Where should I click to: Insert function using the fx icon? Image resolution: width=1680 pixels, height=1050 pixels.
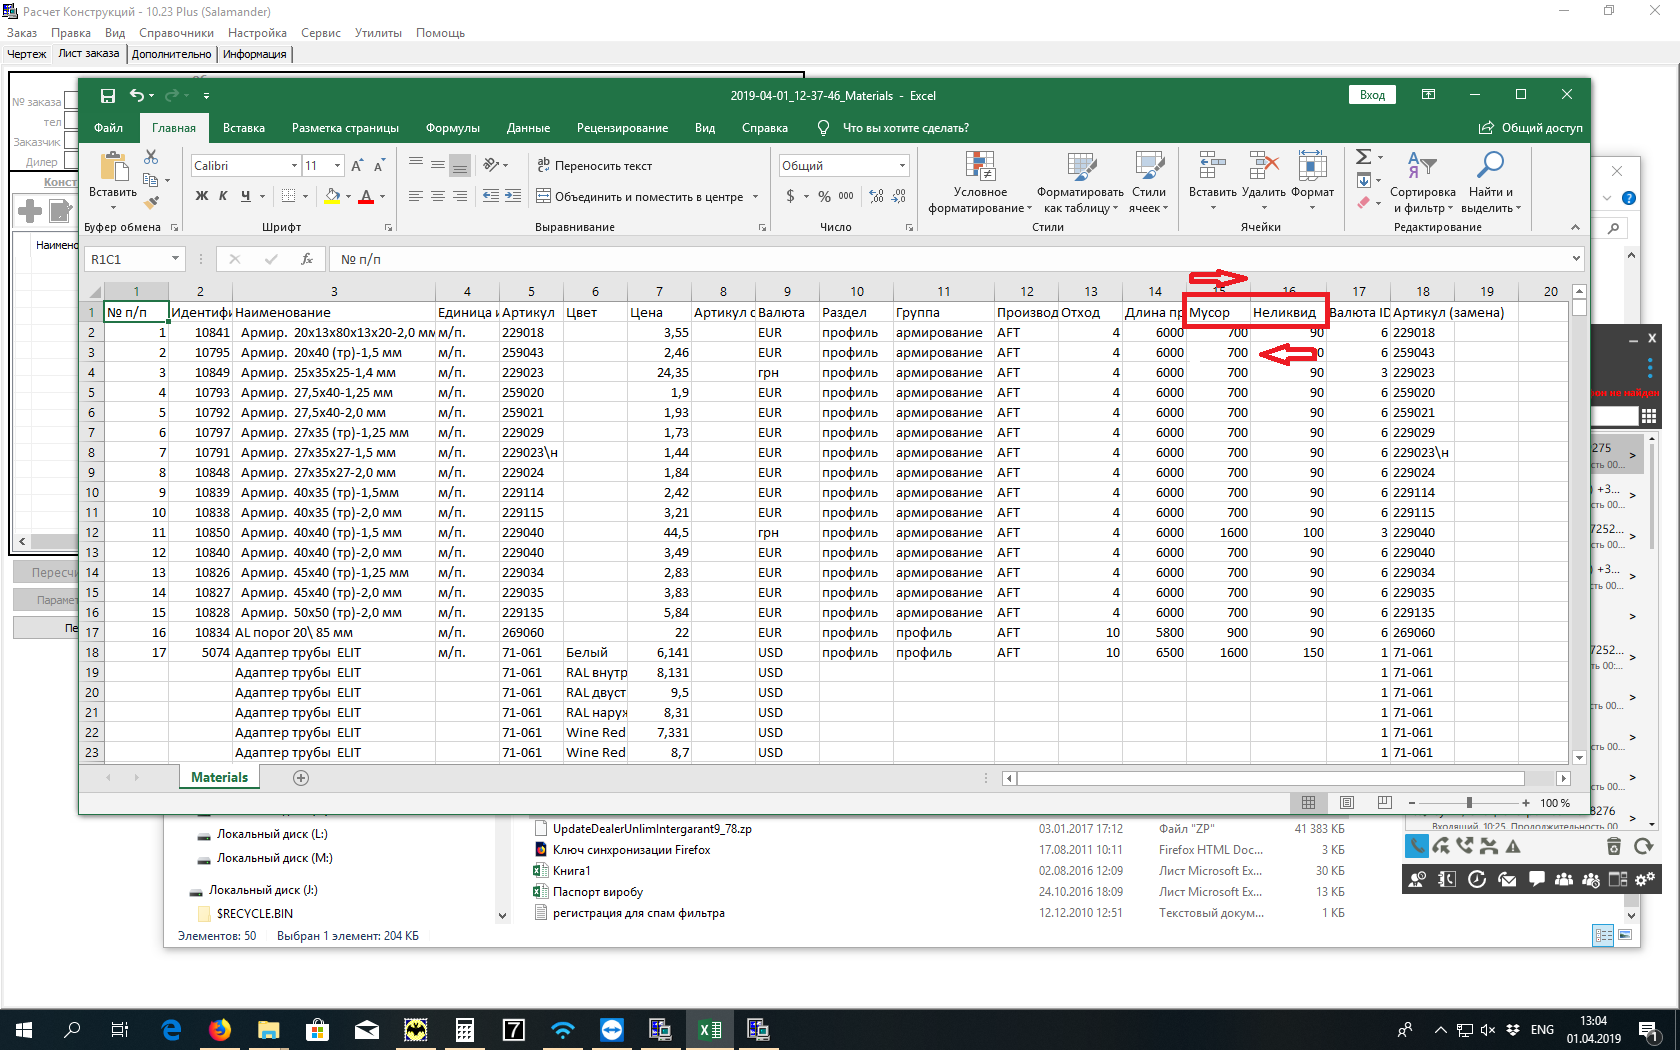pos(307,259)
